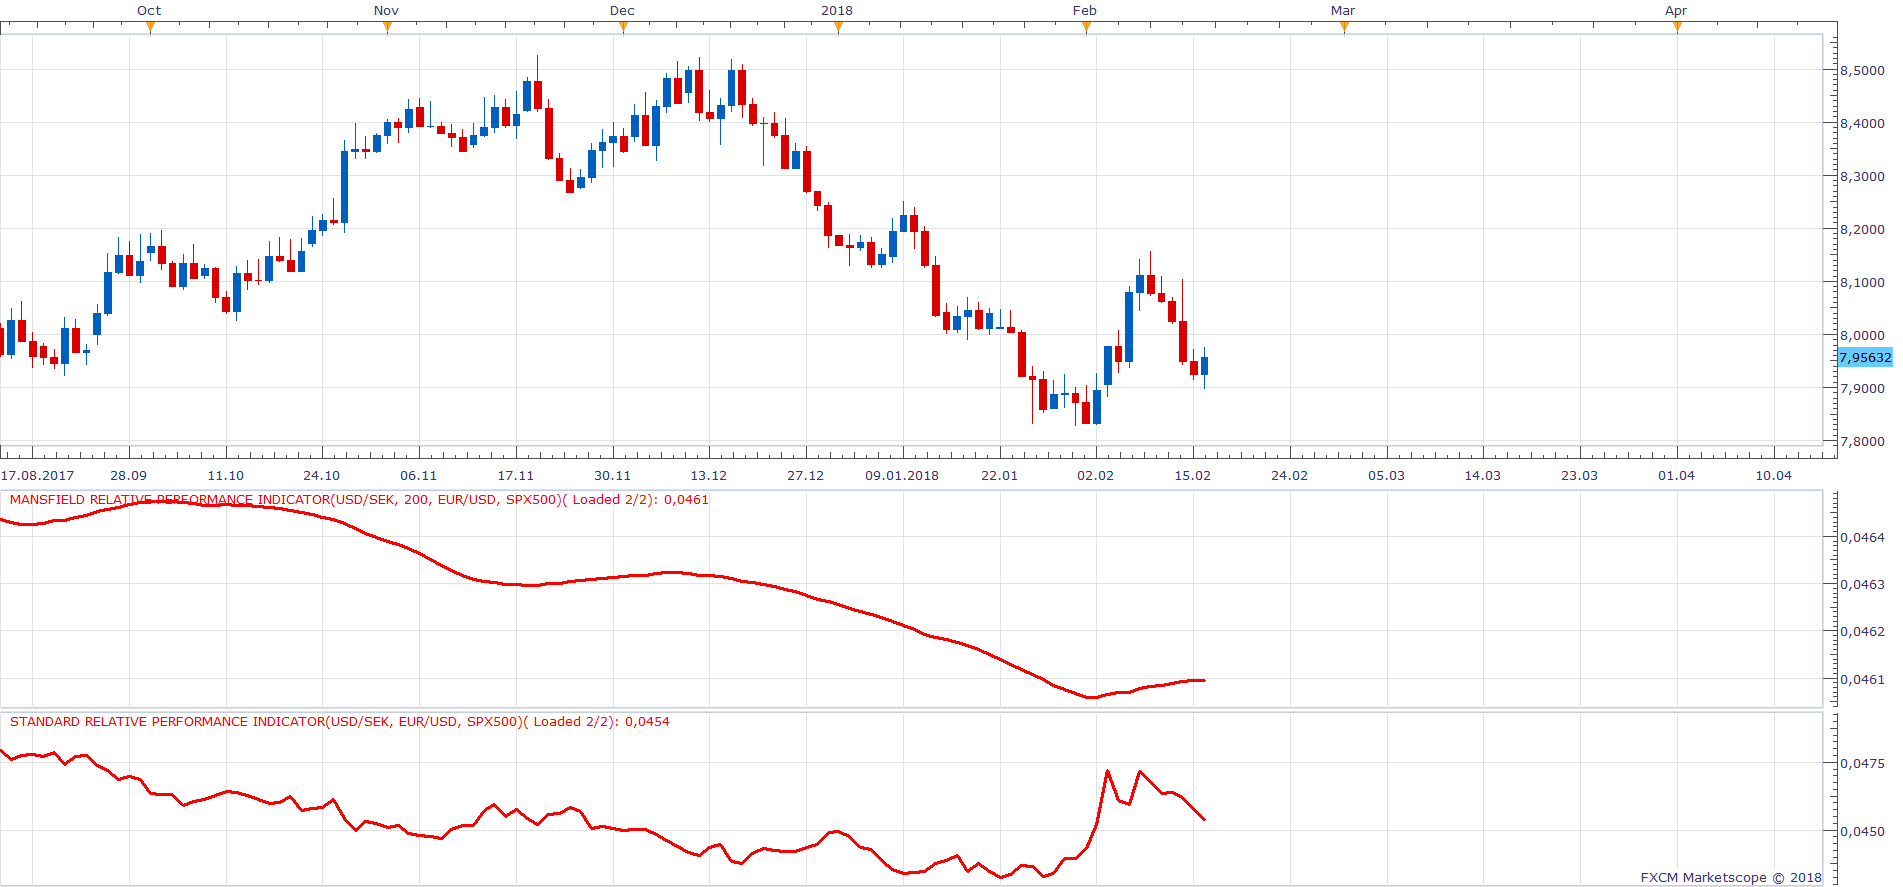Click the 8,5000 price axis label

pos(1862,70)
